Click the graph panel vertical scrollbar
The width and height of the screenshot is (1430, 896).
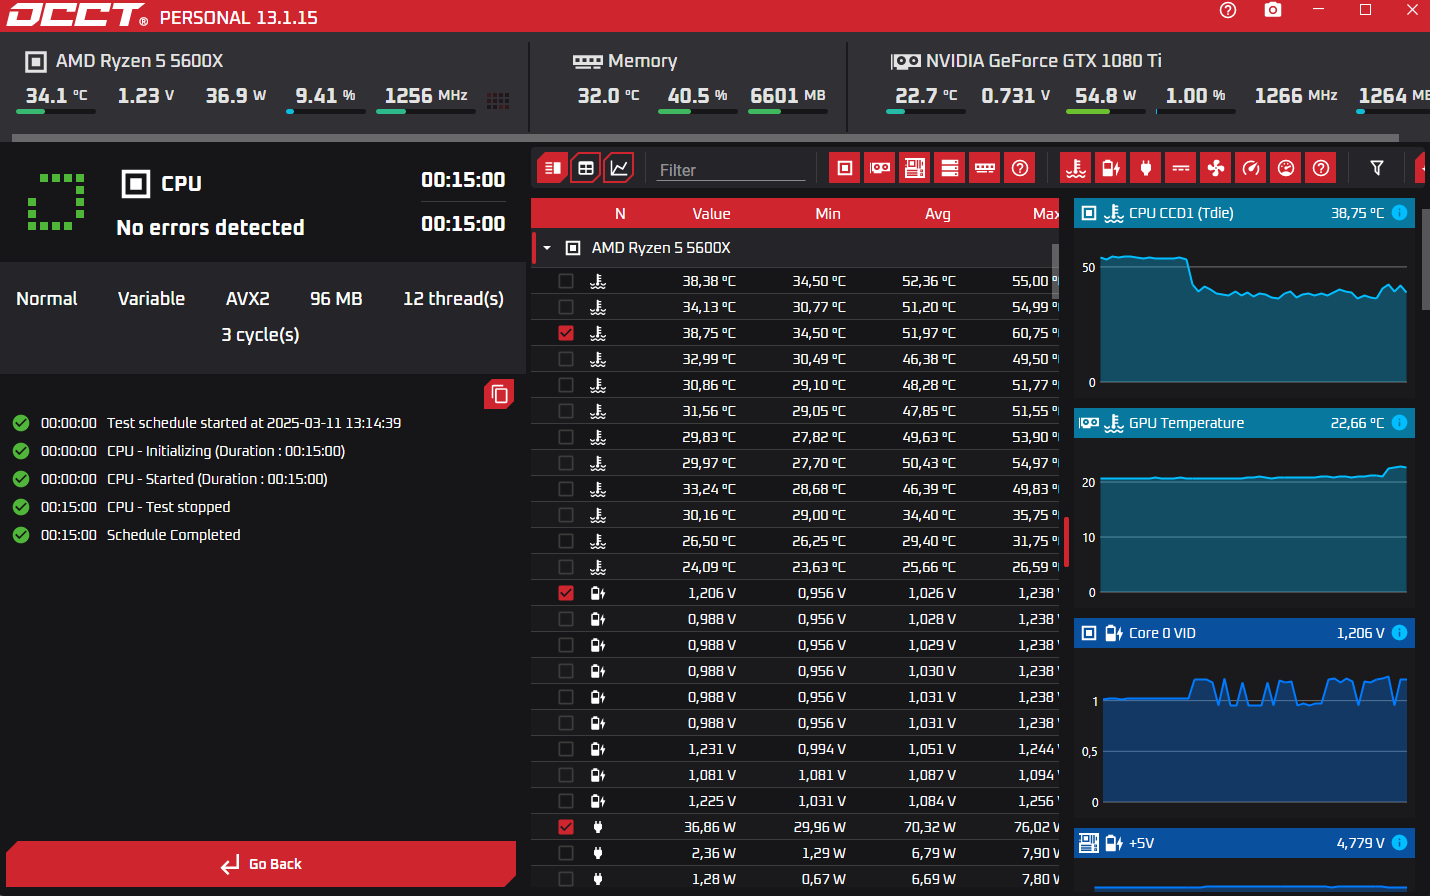[1425, 260]
